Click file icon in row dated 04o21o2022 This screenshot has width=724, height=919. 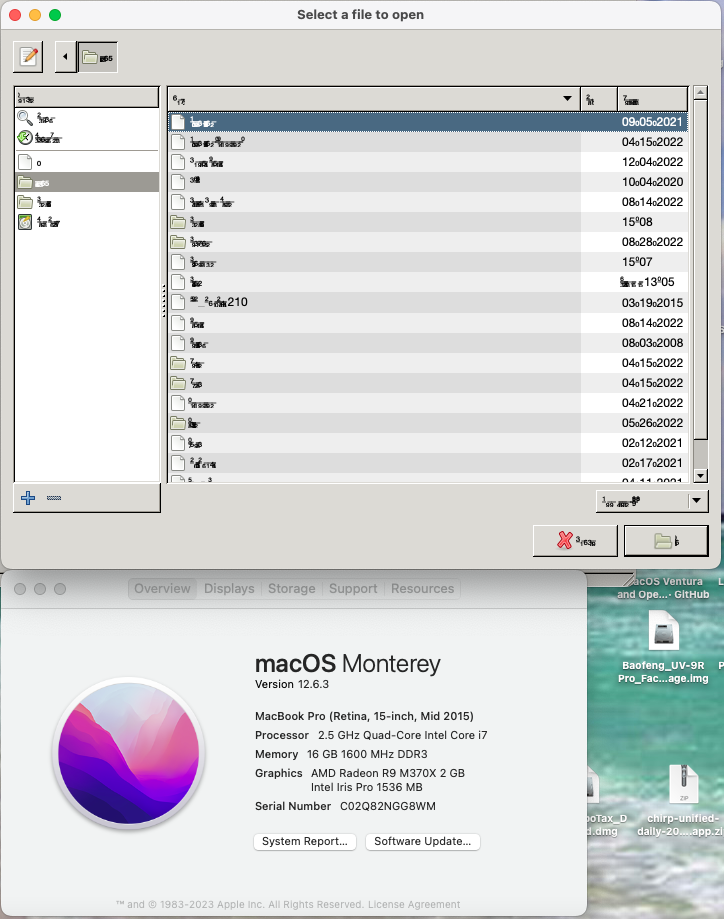click(178, 403)
